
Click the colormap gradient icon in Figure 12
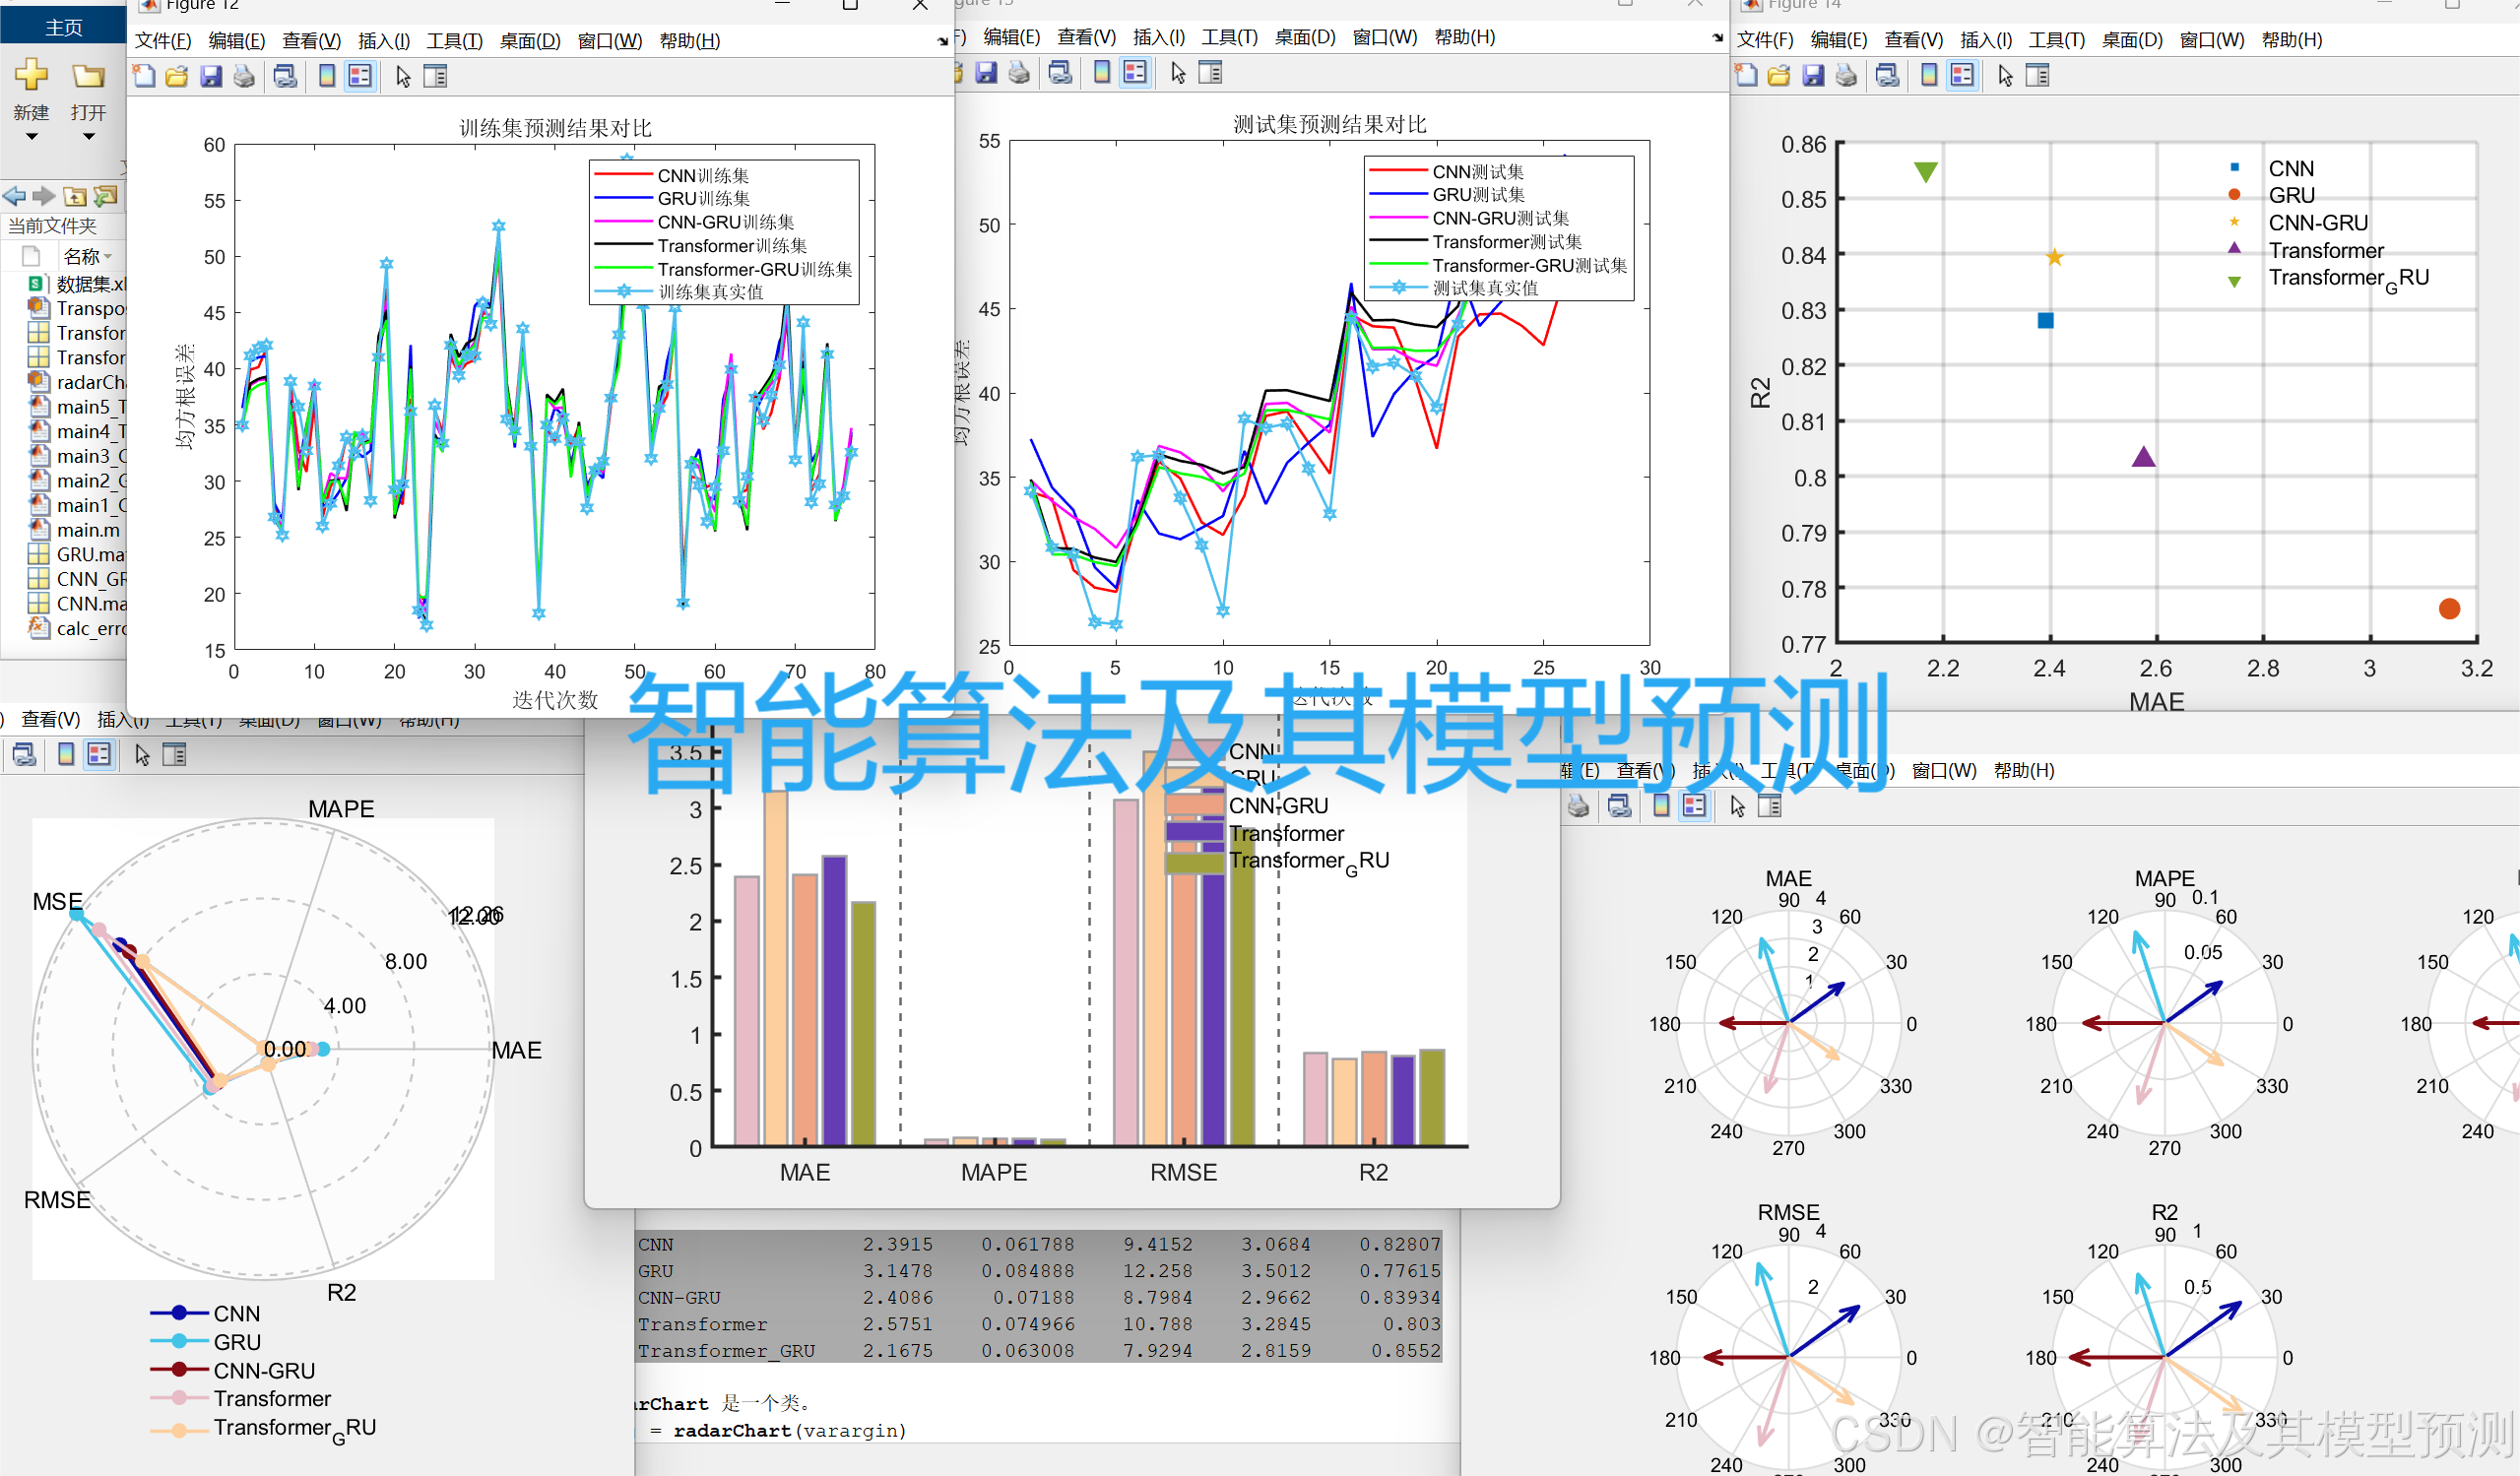point(327,76)
